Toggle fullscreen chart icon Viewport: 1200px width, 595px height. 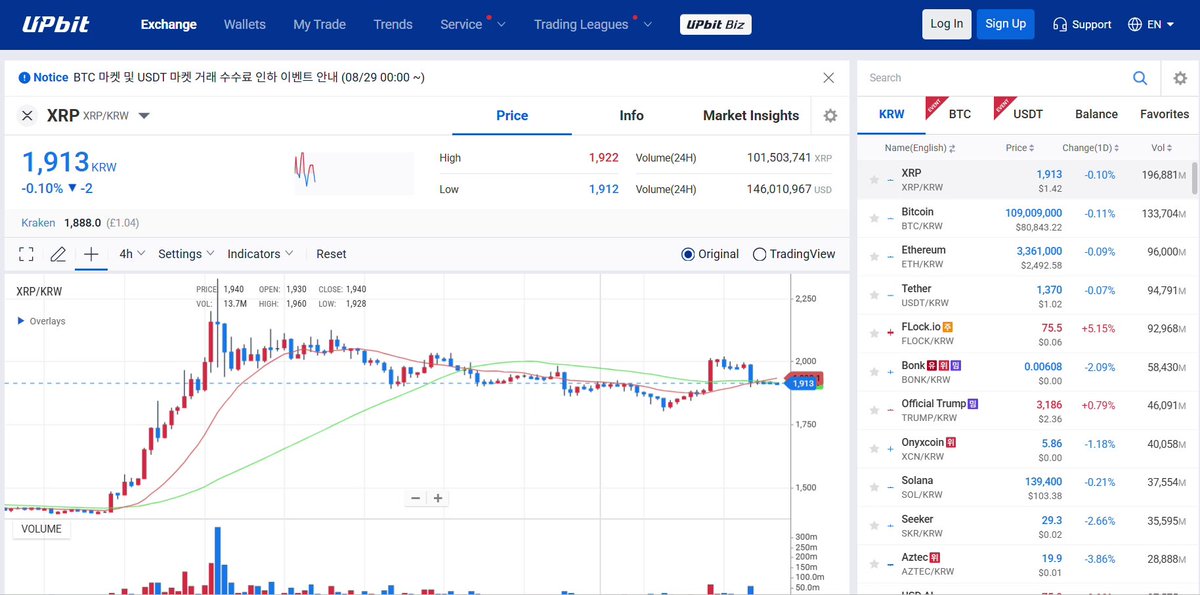pyautogui.click(x=27, y=254)
